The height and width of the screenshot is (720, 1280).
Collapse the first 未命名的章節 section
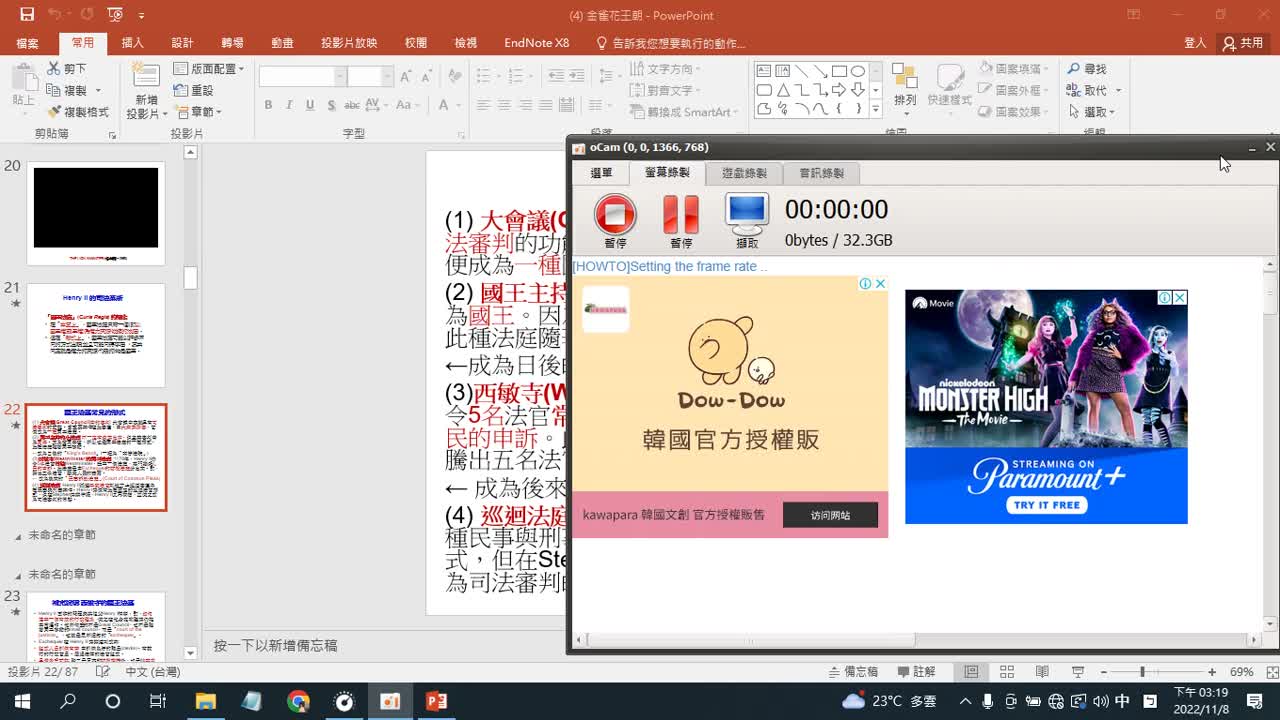point(18,537)
